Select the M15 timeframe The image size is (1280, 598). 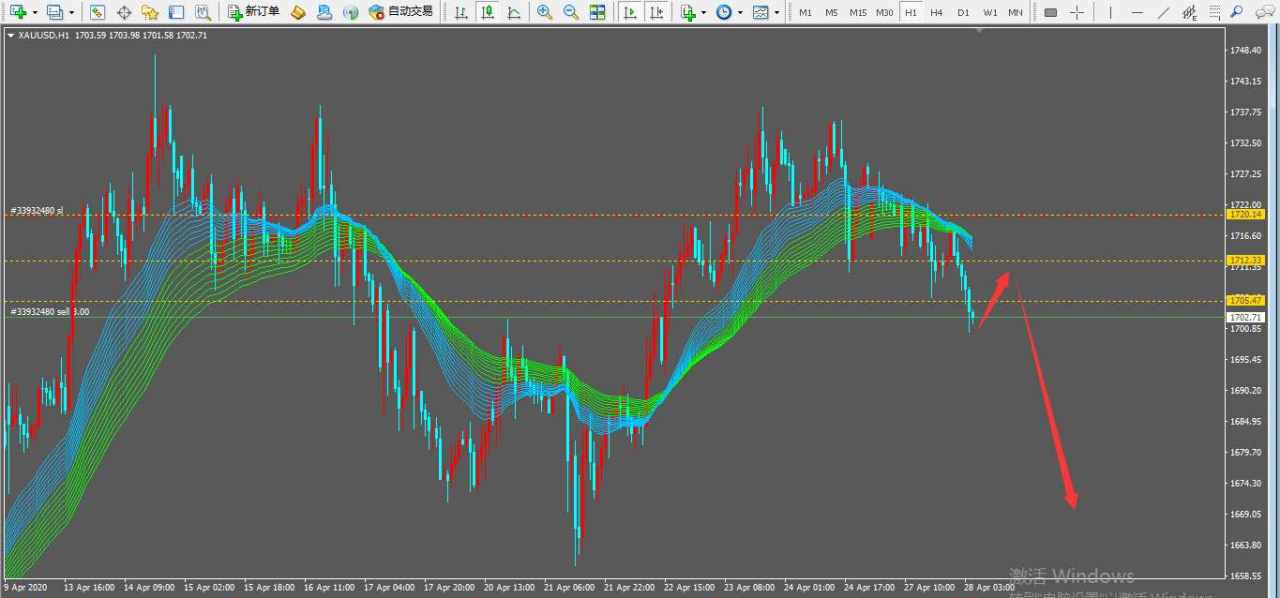click(x=858, y=12)
